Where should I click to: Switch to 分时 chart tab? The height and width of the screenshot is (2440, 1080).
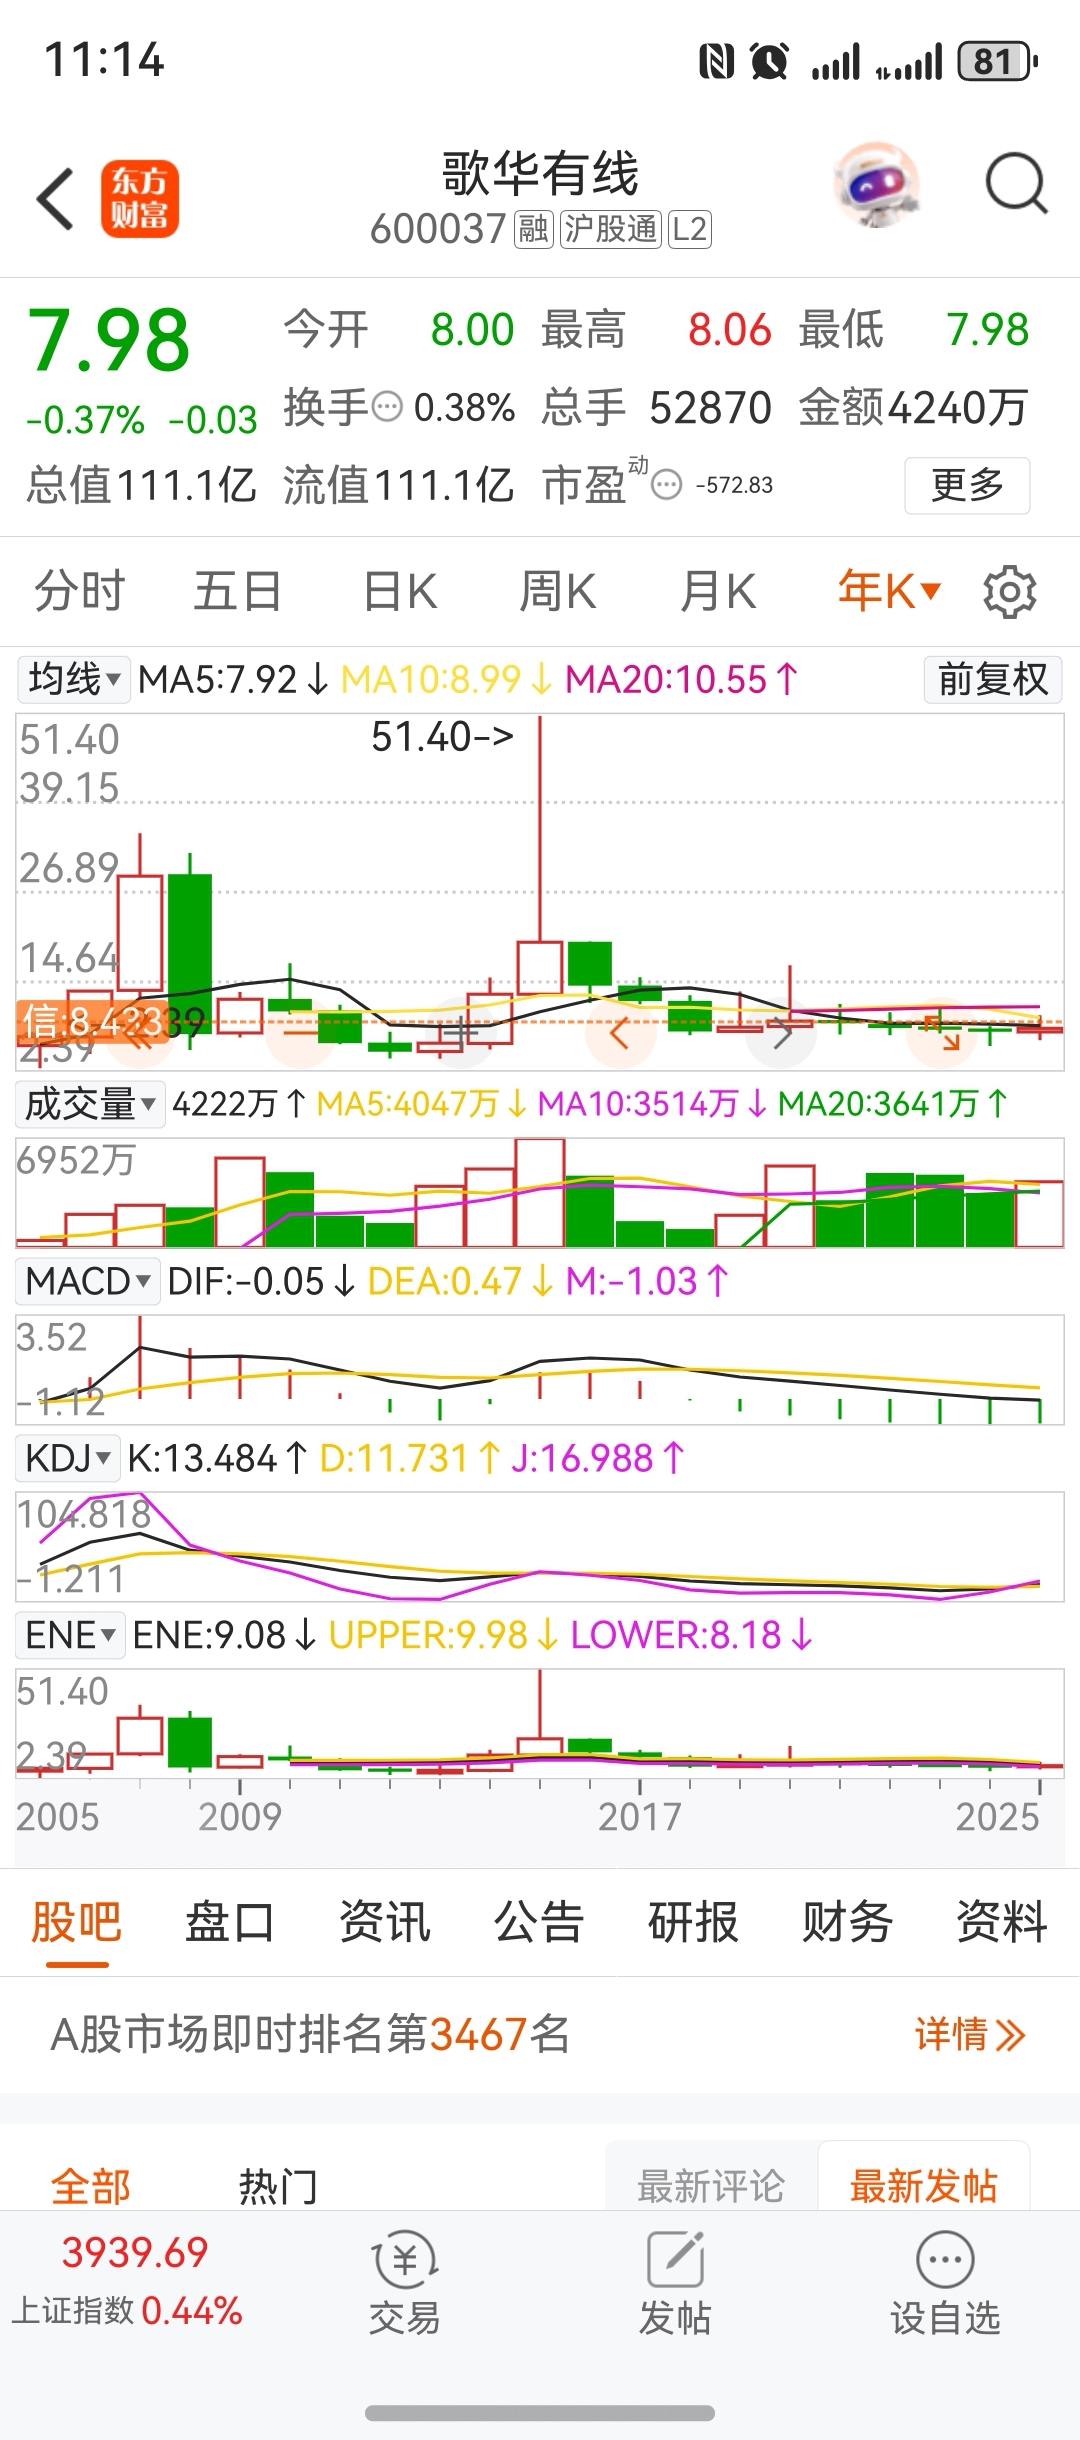(79, 591)
